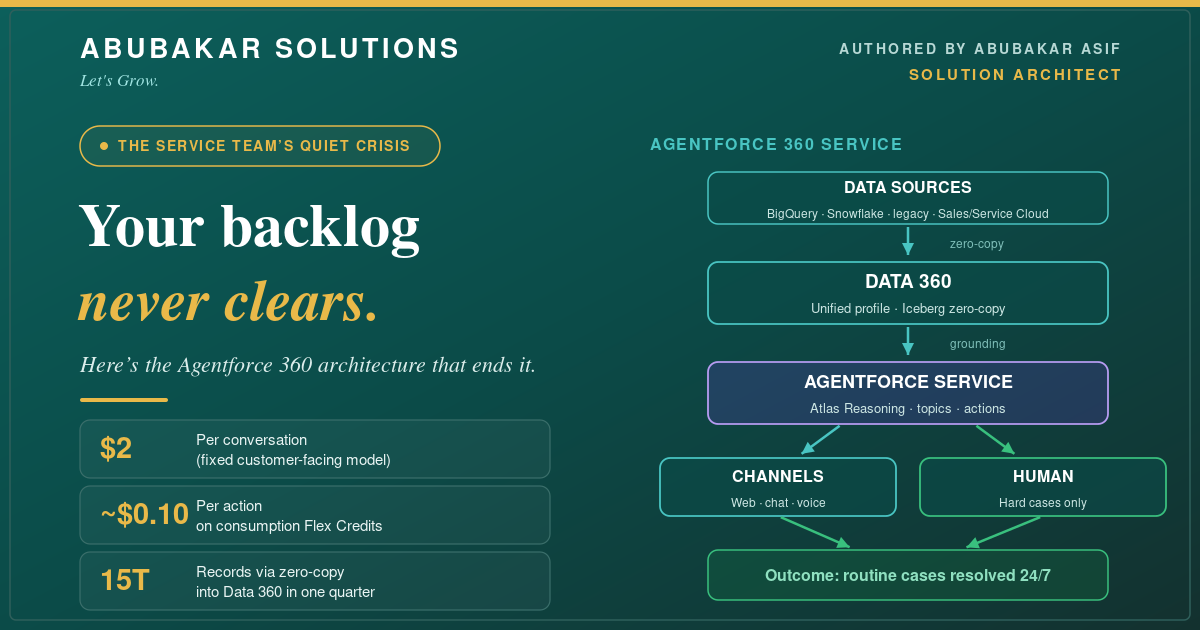The image size is (1200, 630).
Task: Click "Web · chat · voice" text
Action: 778,503
